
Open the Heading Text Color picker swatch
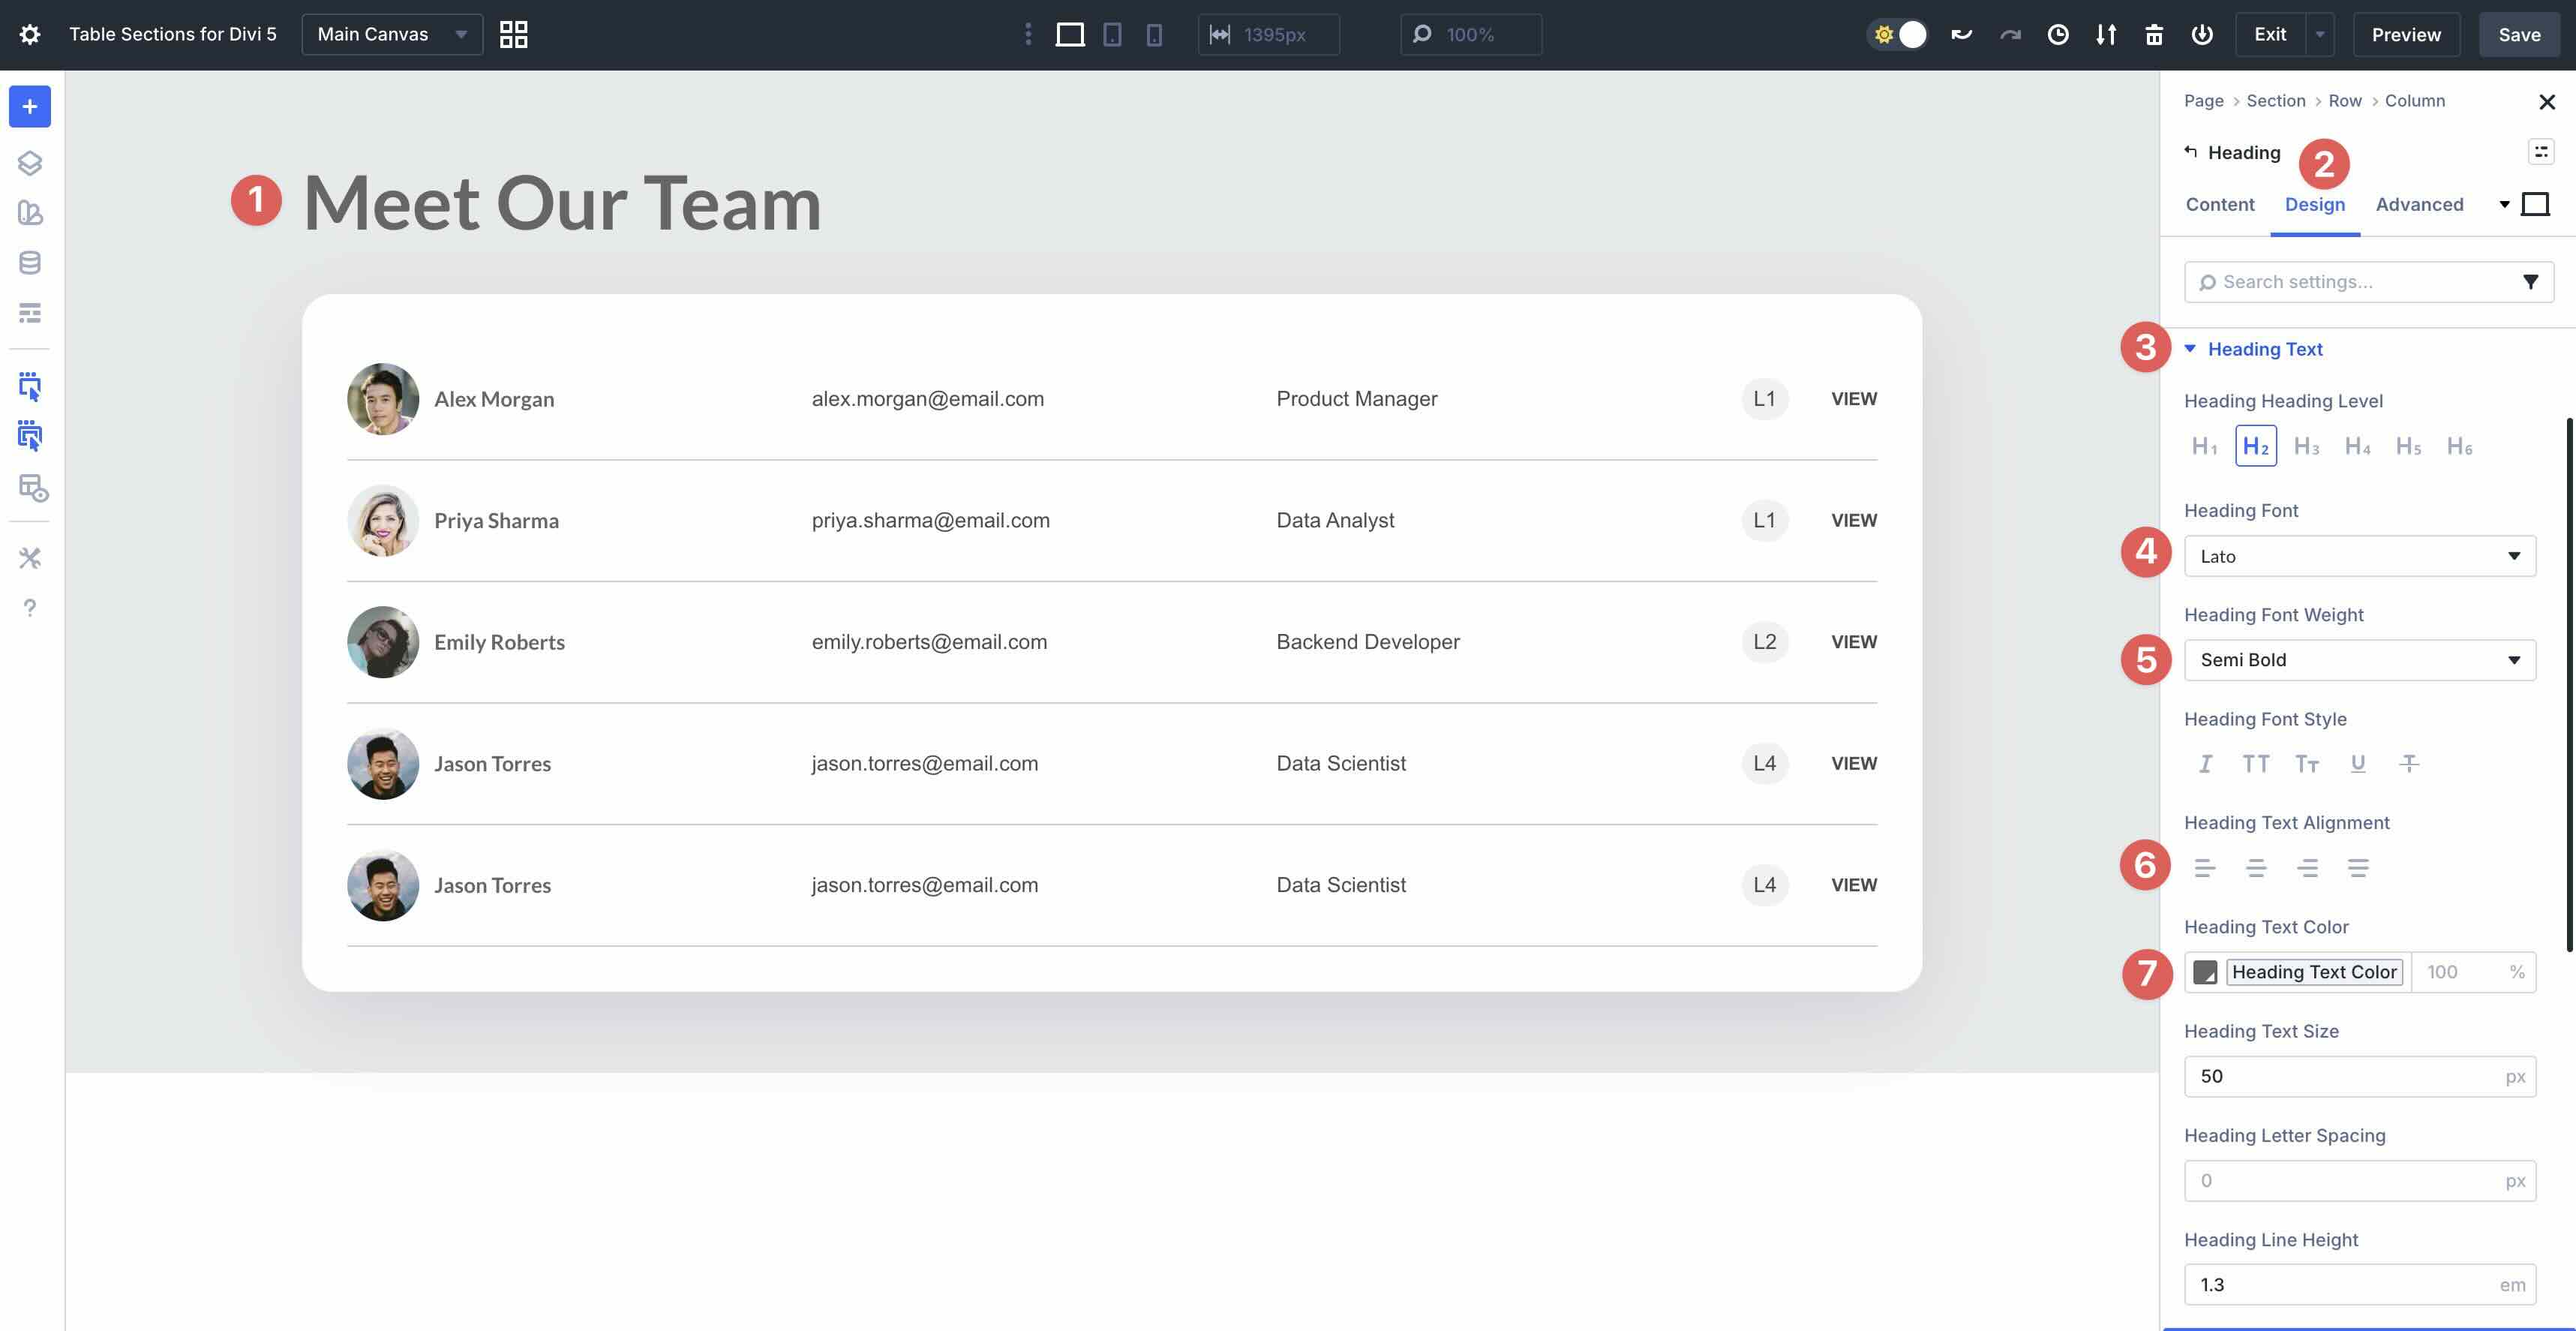click(x=2205, y=972)
